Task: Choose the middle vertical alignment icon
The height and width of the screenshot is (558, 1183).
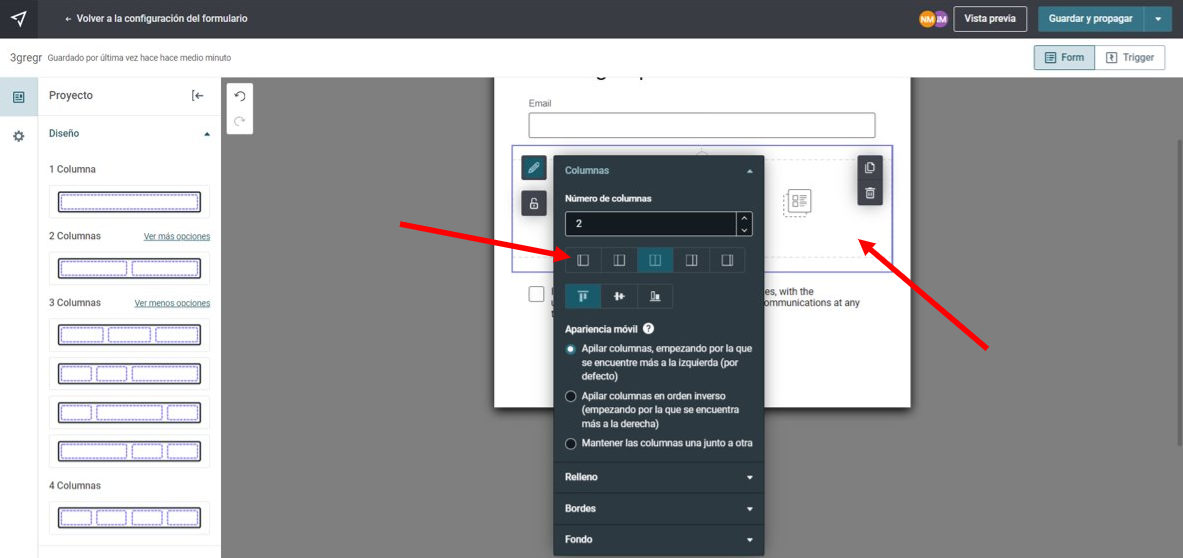Action: coord(619,296)
